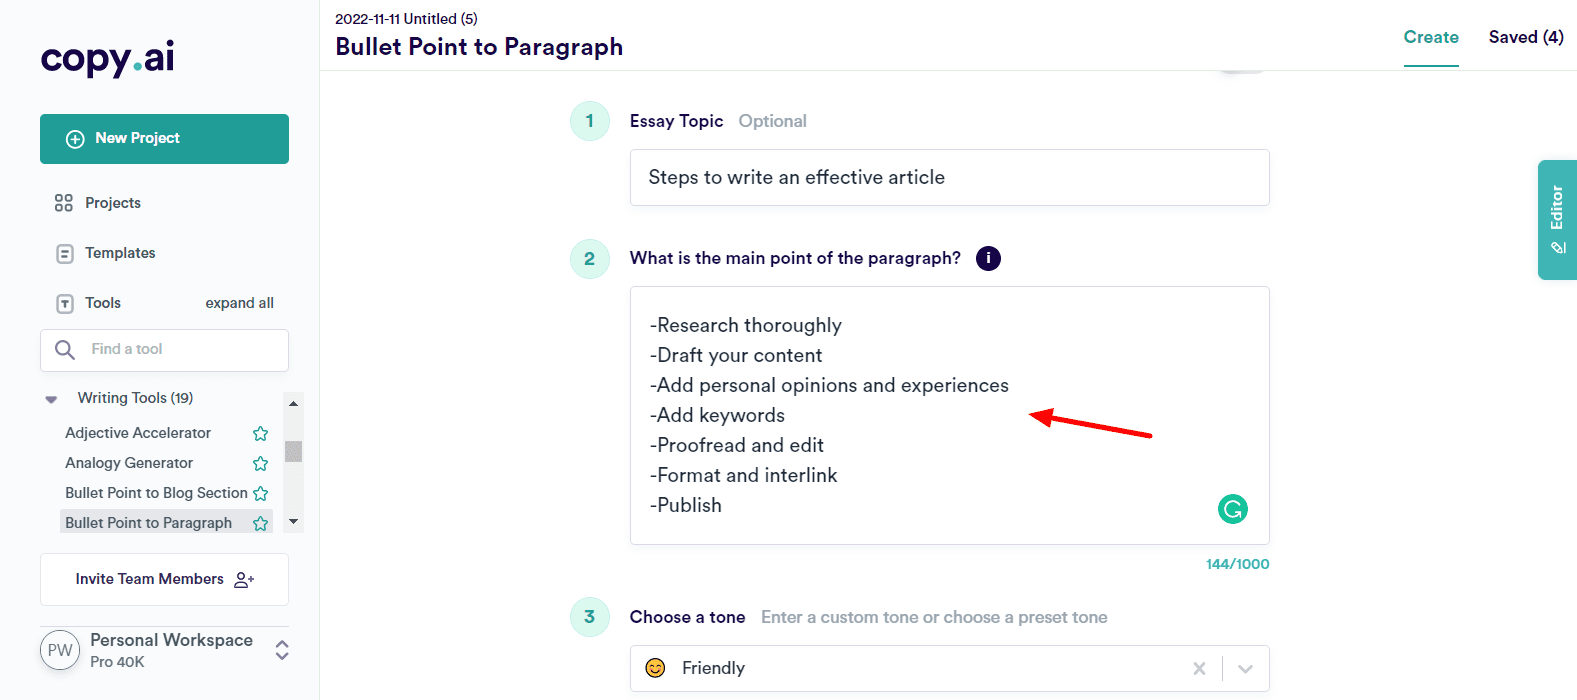Viewport: 1577px width, 700px height.
Task: Click the search magnifier icon
Action: pyautogui.click(x=65, y=349)
